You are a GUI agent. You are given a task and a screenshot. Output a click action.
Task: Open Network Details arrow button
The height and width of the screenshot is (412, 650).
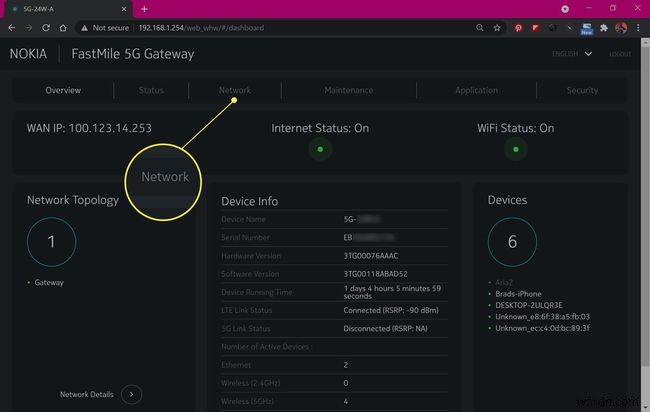click(131, 394)
